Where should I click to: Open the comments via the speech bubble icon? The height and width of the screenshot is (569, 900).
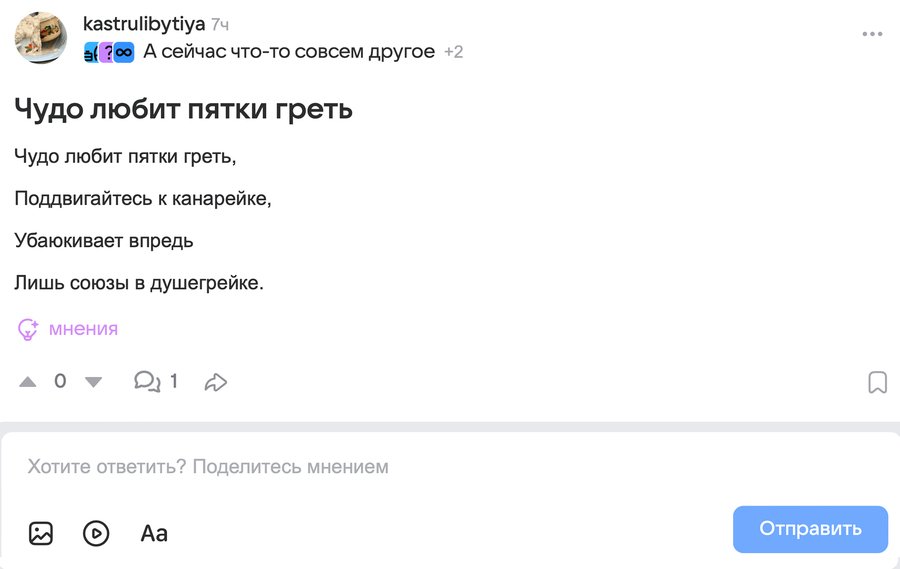coord(147,381)
